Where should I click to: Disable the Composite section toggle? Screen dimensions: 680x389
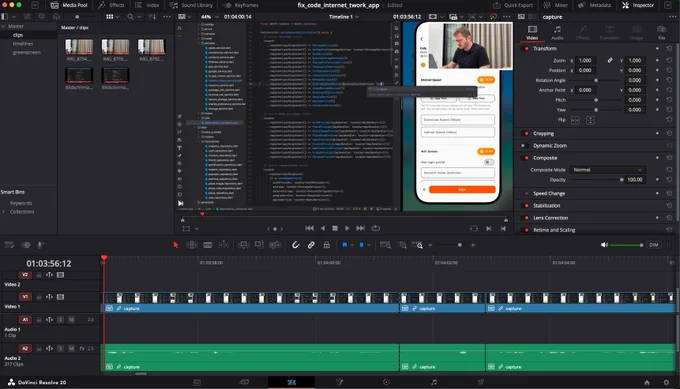[x=526, y=158]
